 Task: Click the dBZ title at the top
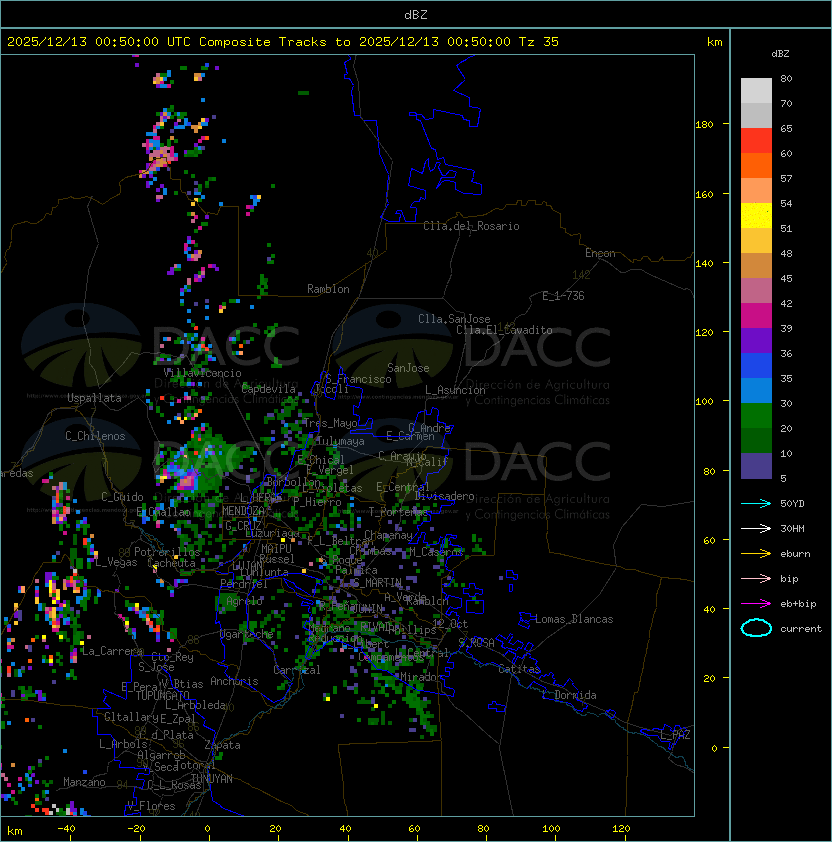[416, 14]
